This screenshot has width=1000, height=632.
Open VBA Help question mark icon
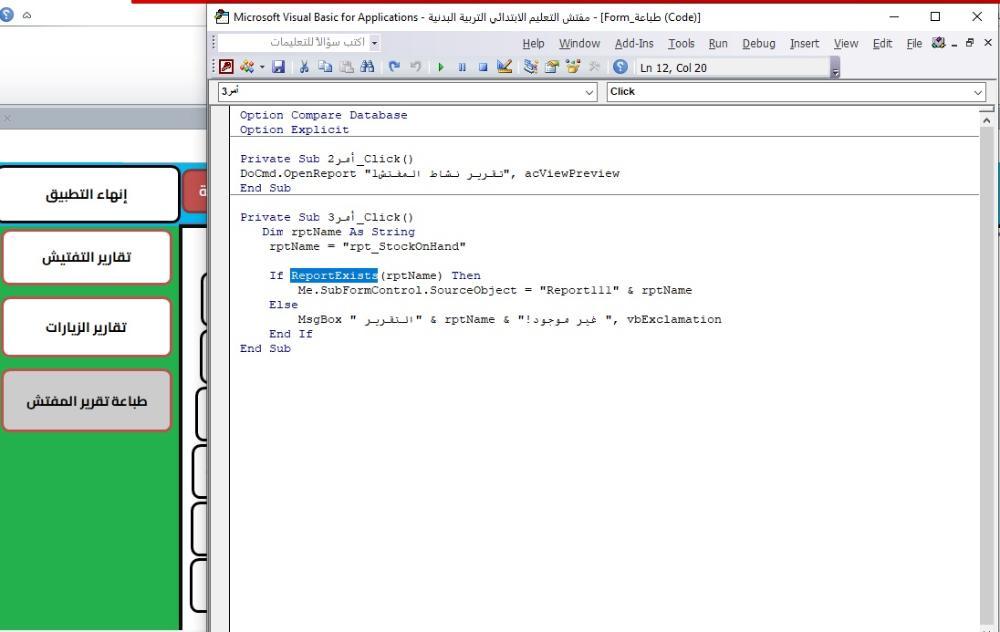coord(620,68)
